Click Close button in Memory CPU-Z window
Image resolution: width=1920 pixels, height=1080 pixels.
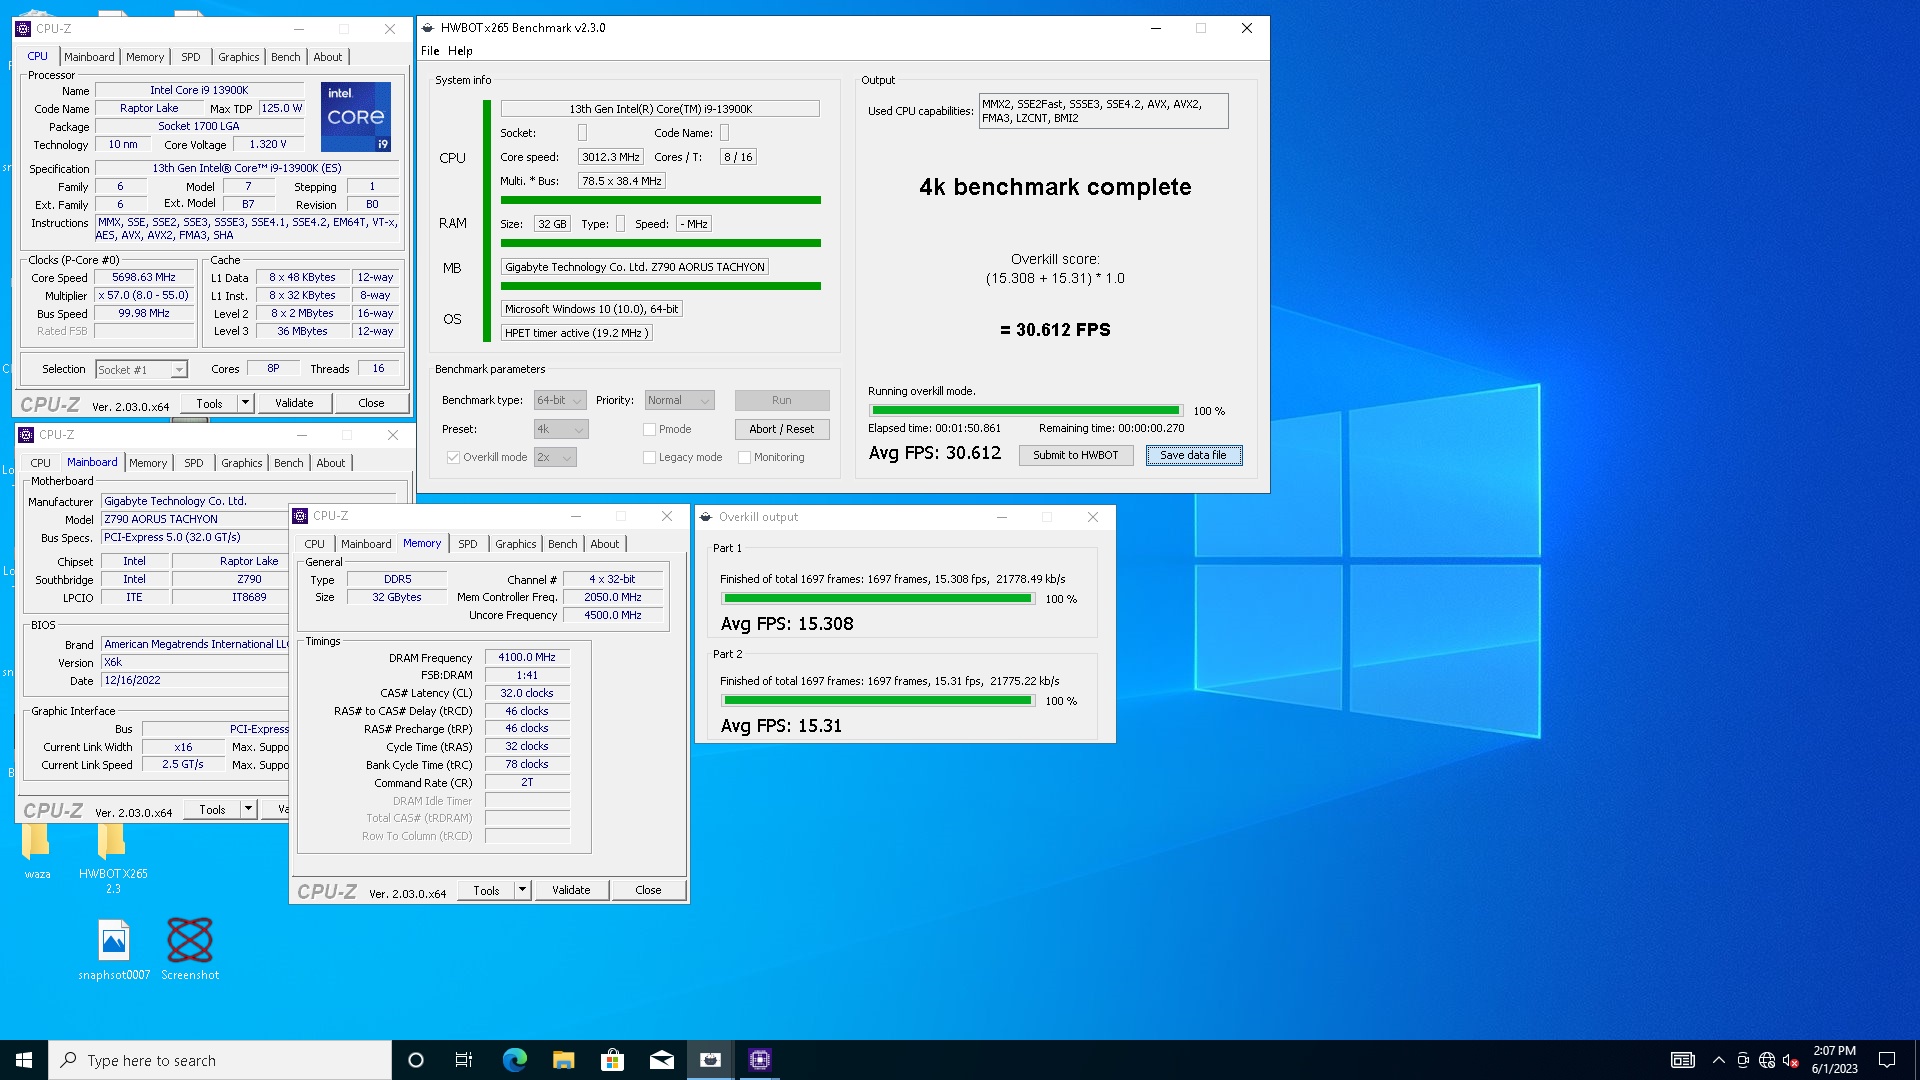(x=648, y=890)
